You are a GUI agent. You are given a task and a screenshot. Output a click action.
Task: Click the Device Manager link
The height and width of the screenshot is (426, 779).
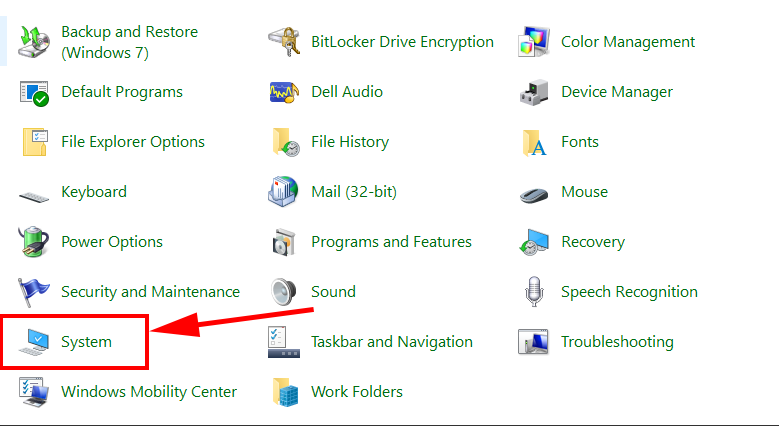[x=617, y=92]
